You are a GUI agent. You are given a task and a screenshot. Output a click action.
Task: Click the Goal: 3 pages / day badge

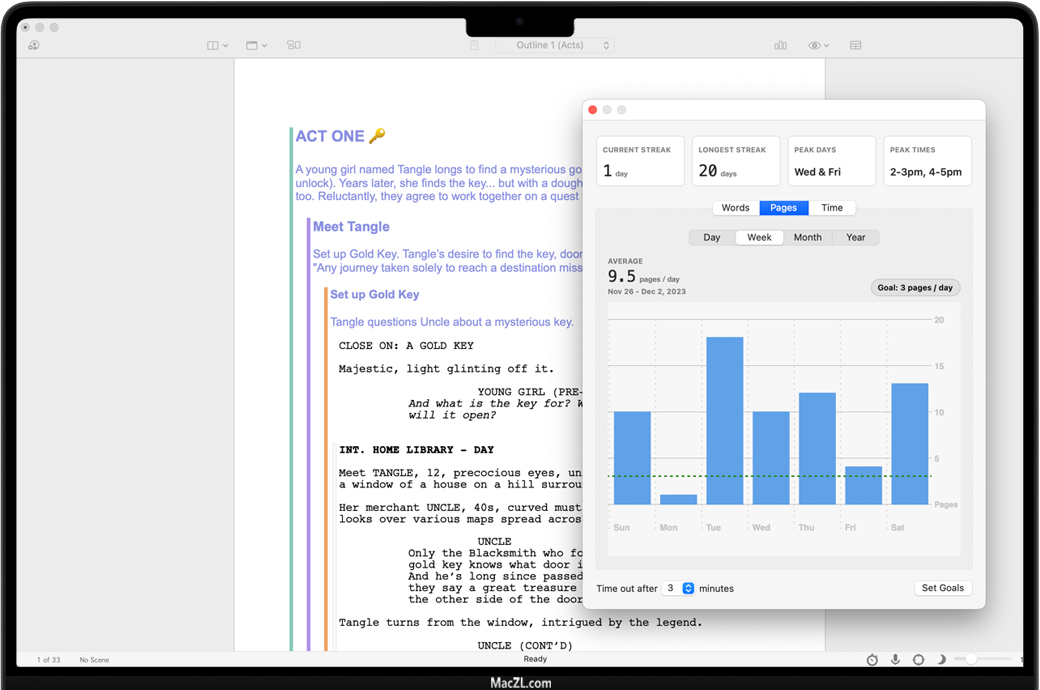(x=915, y=287)
